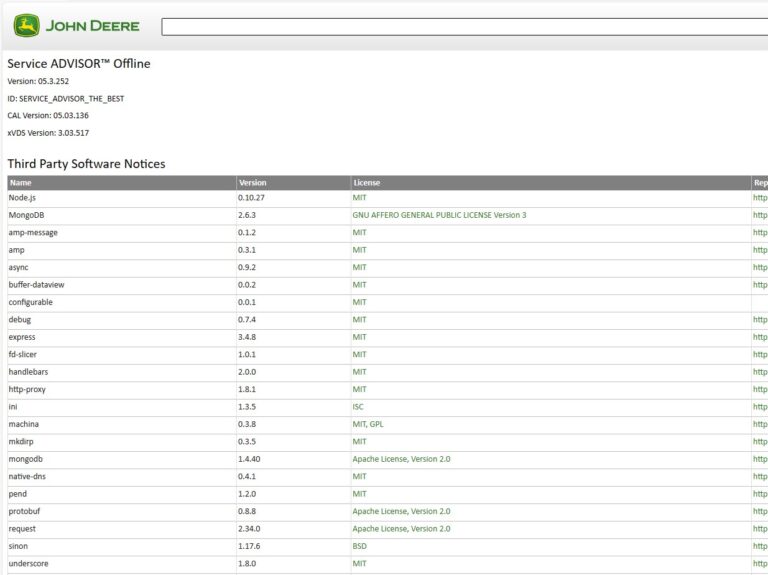Open MIT license link in express row
The height and width of the screenshot is (575, 768).
click(x=359, y=337)
